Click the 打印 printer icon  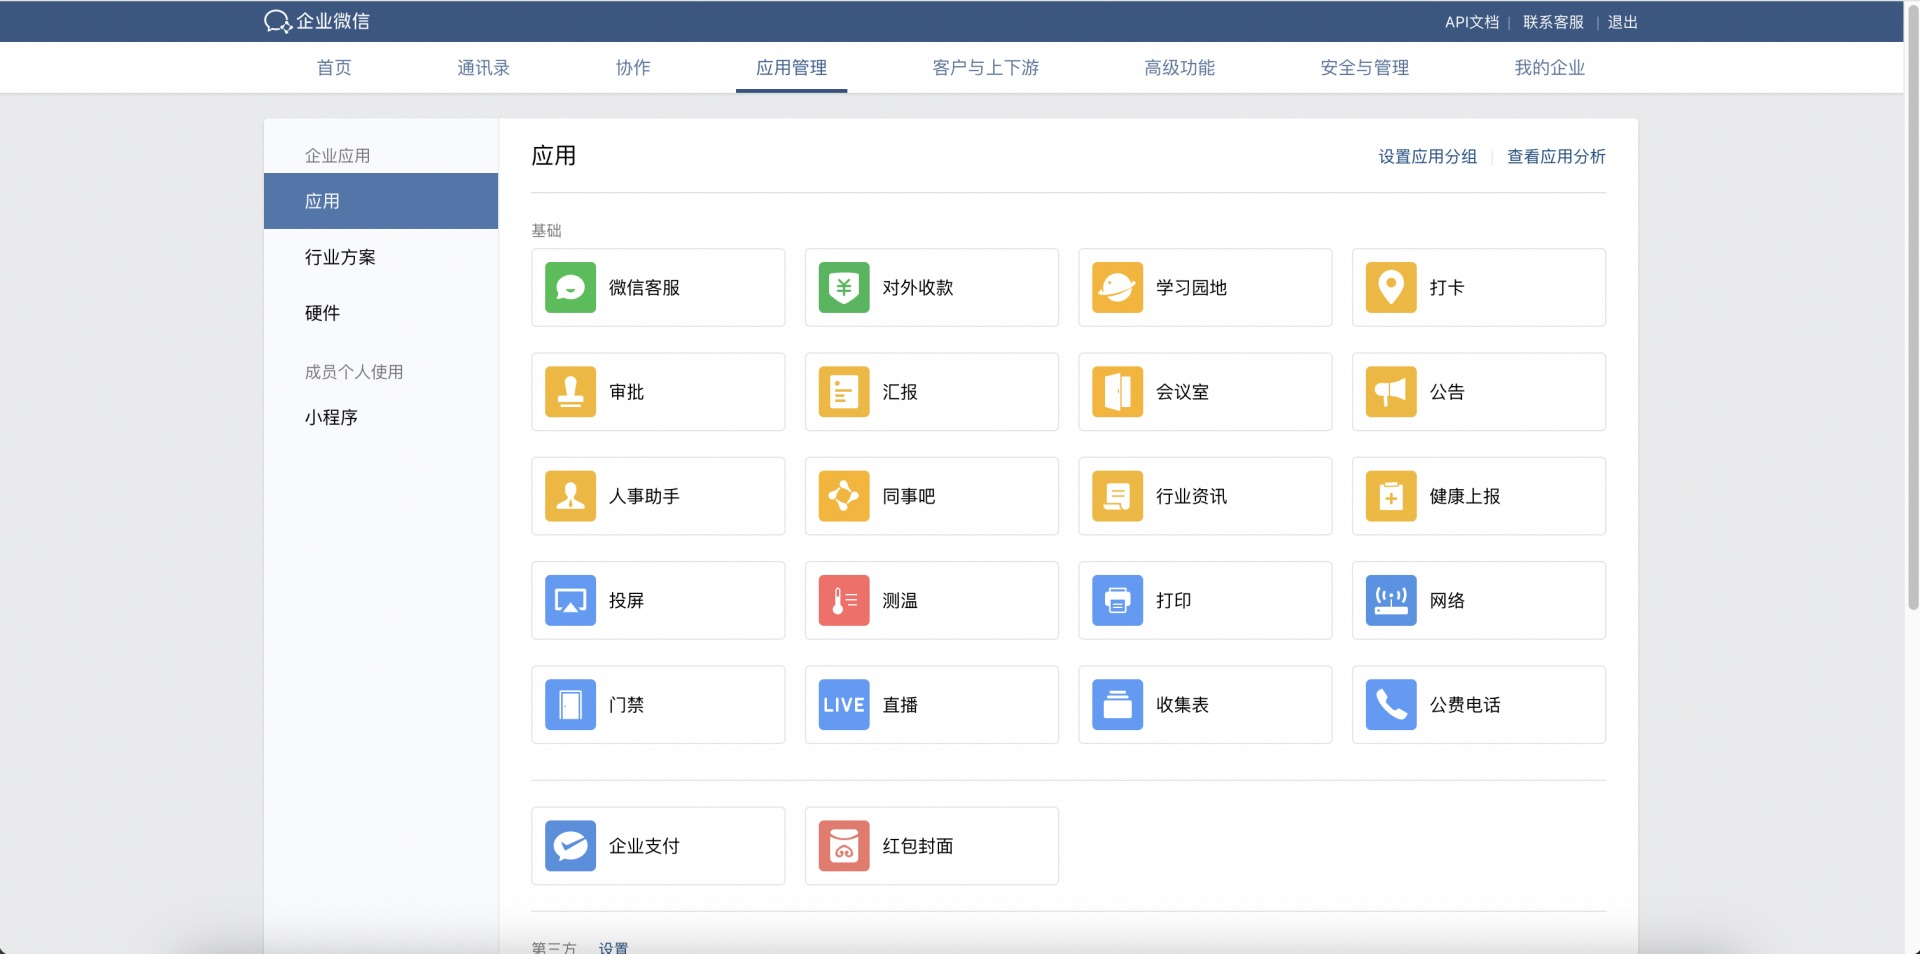tap(1117, 601)
